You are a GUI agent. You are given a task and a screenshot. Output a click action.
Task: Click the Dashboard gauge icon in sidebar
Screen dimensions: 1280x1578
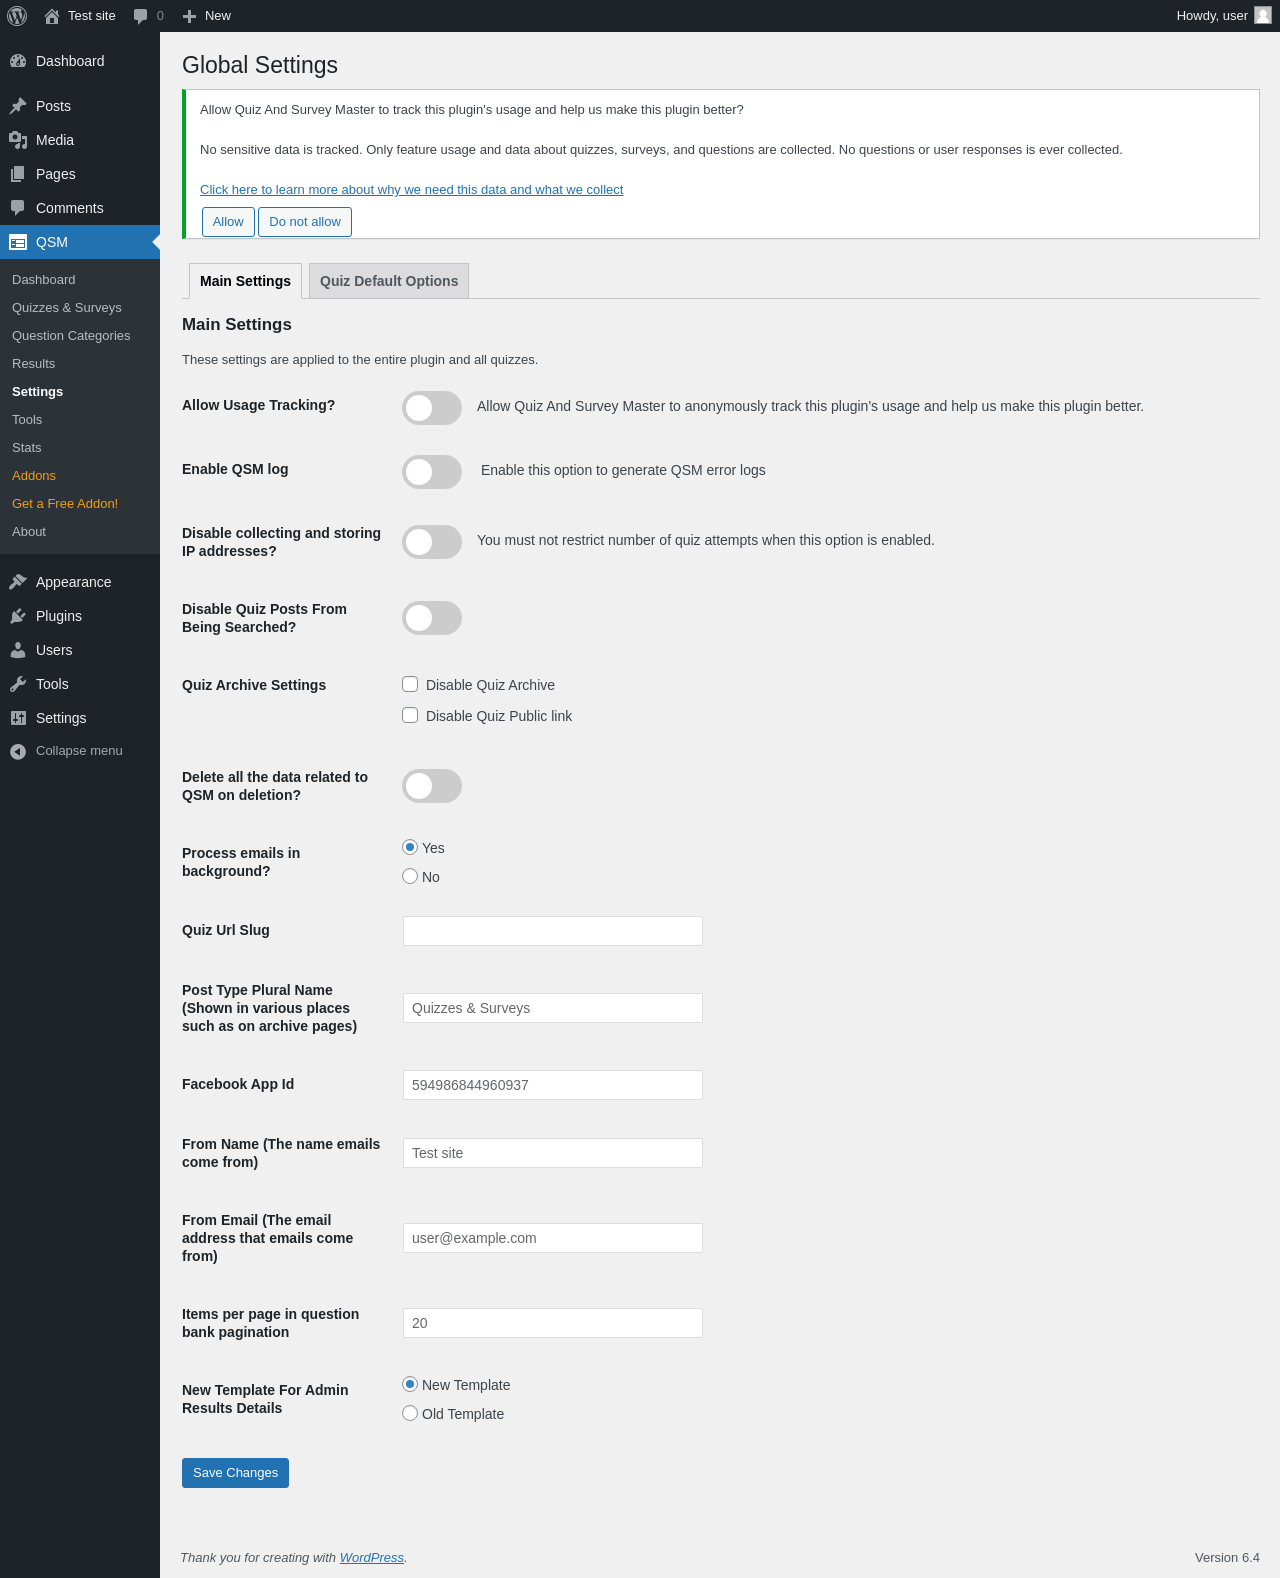click(18, 61)
